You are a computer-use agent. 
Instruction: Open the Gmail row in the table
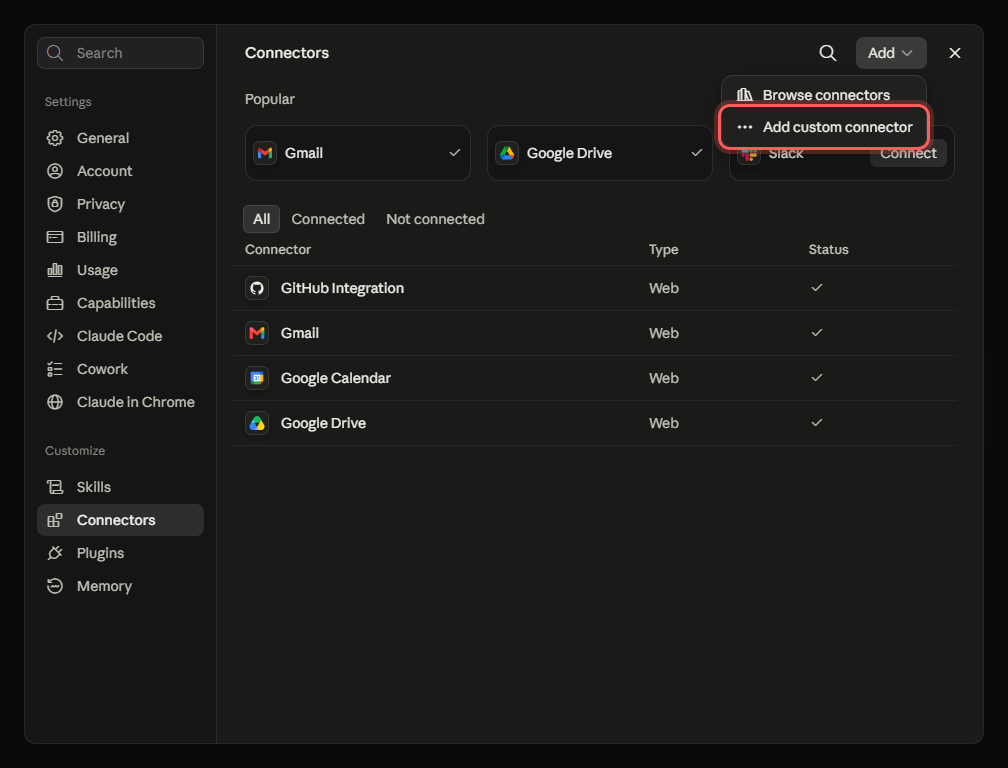tap(595, 333)
